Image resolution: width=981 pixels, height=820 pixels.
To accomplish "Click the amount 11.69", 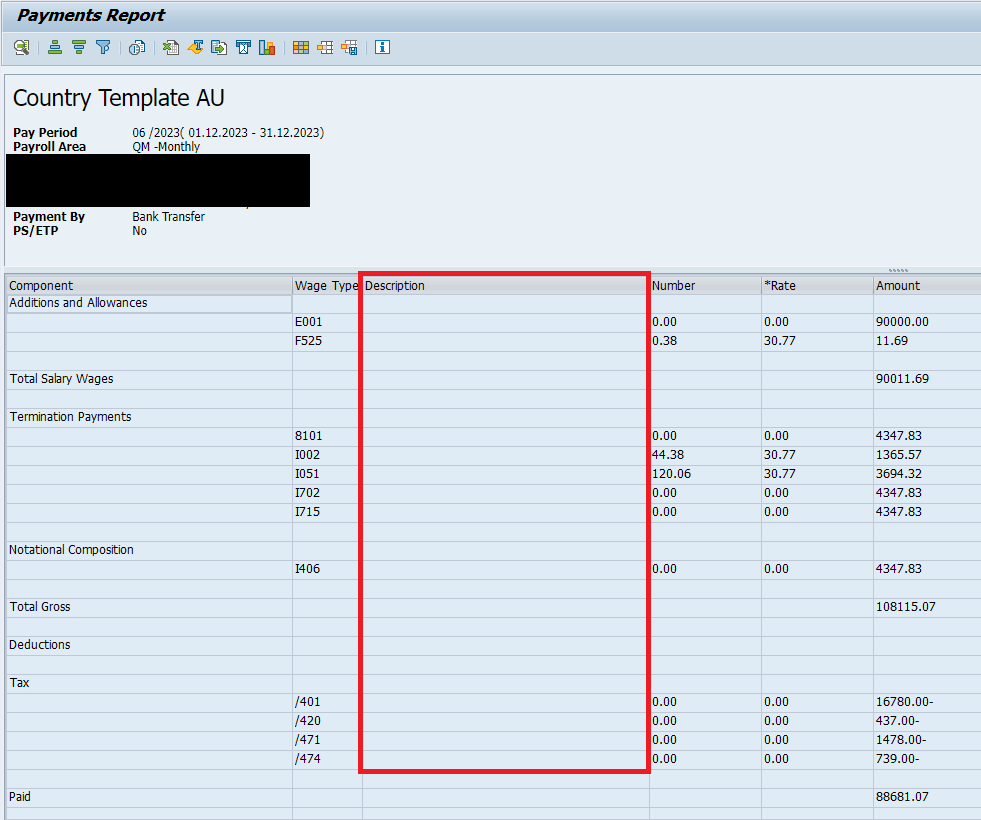I will coord(892,341).
